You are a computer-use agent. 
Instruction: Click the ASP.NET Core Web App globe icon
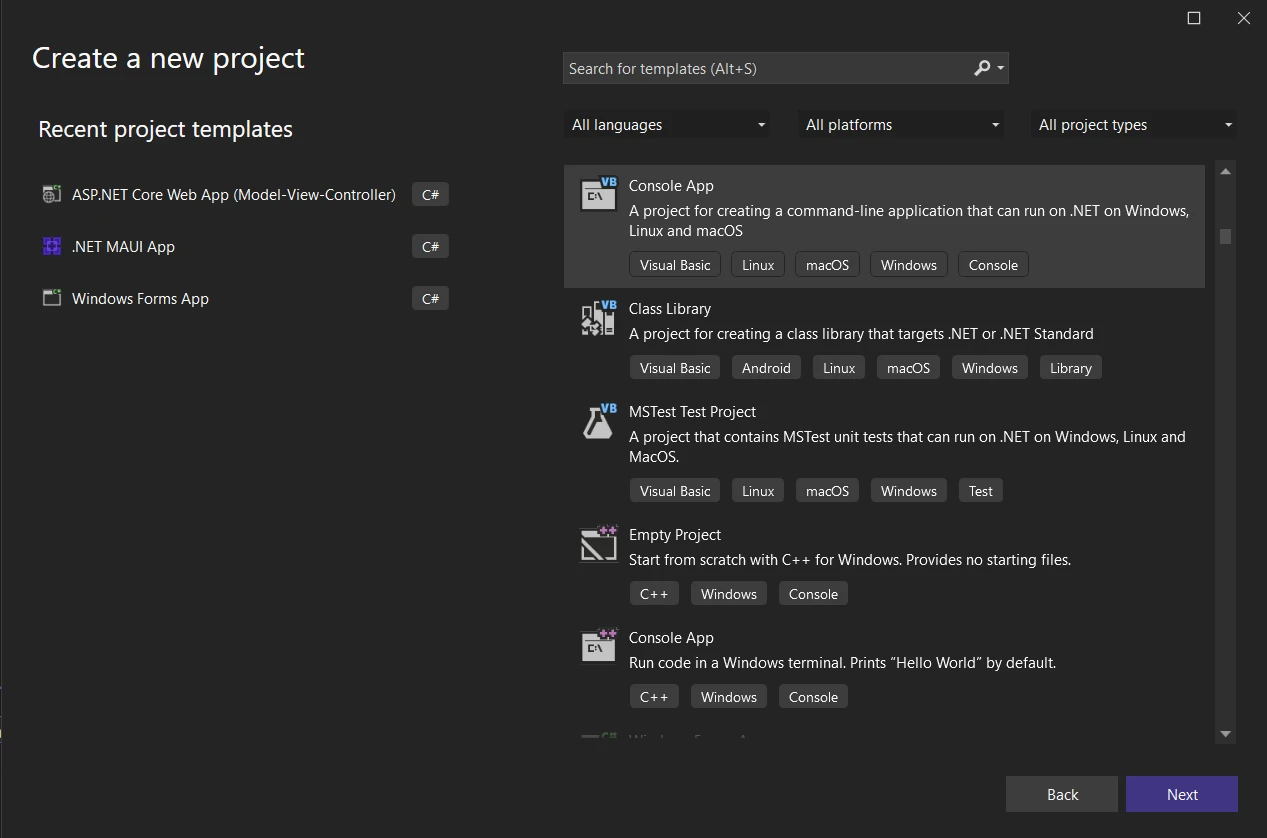[52, 195]
